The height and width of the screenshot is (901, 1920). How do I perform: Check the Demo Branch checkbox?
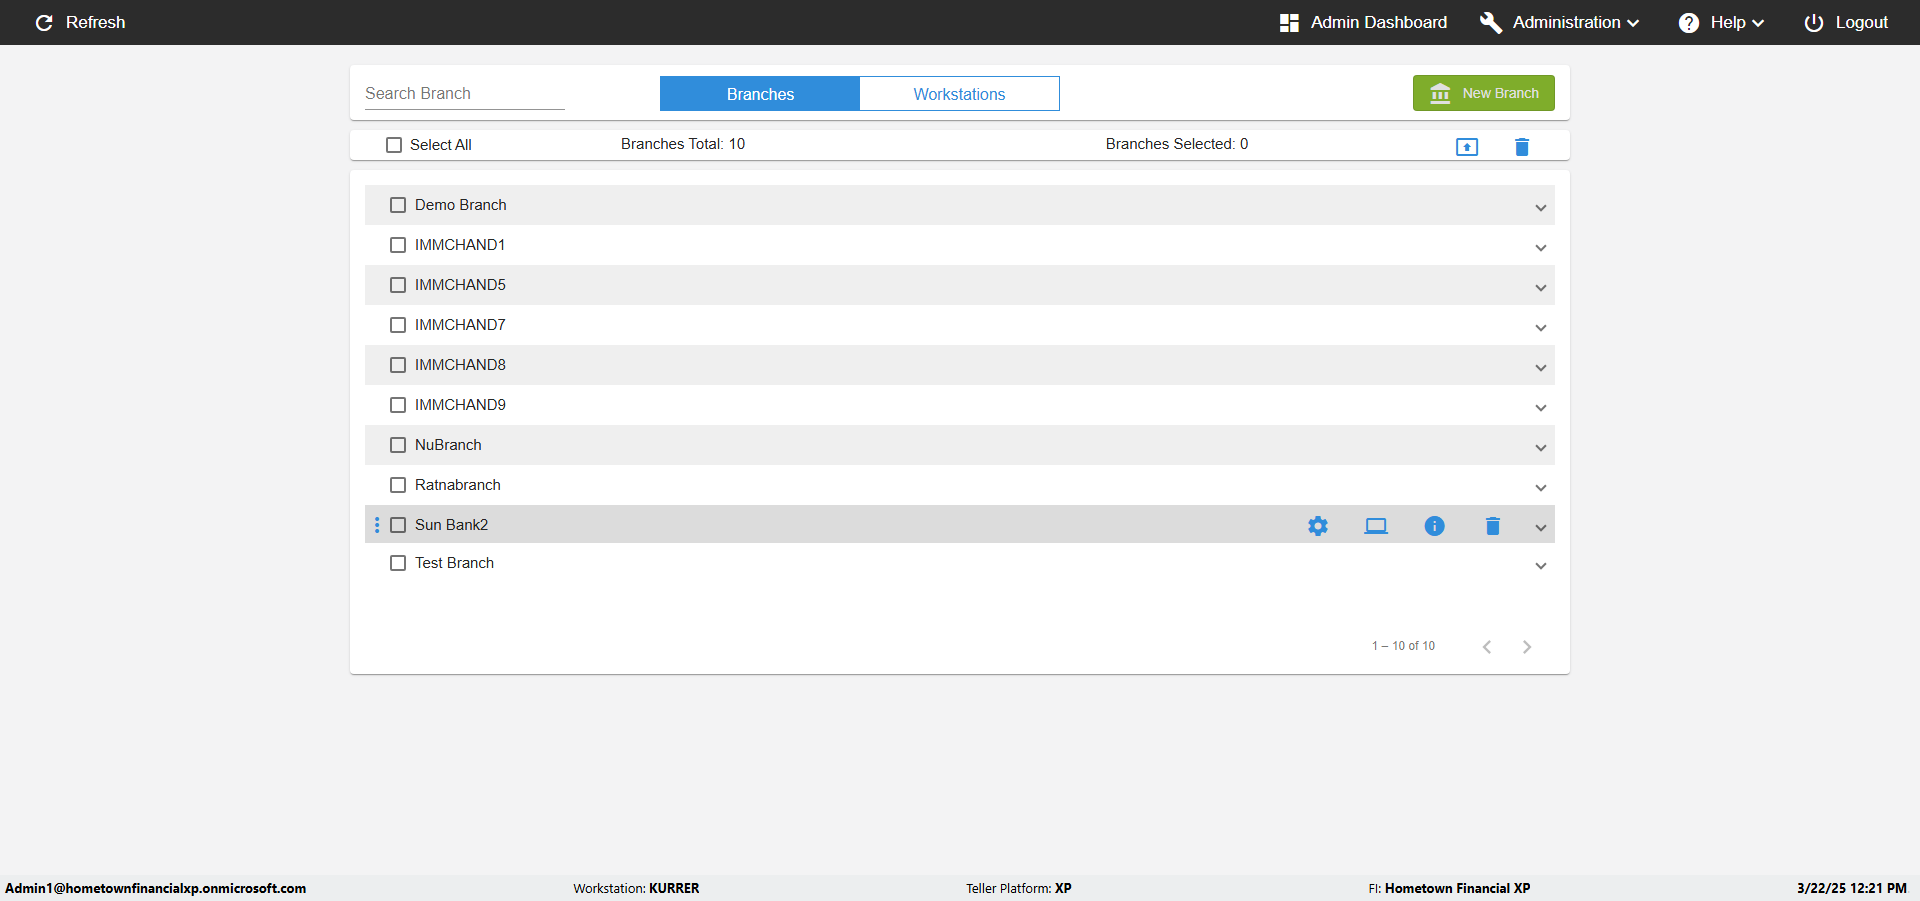pyautogui.click(x=398, y=205)
